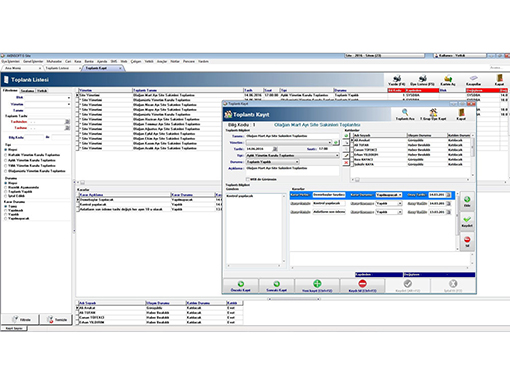The width and height of the screenshot is (510, 380).
Task: Select Aylık Yönetim Kurulu Toplantısı radio filter
Action: [6, 160]
